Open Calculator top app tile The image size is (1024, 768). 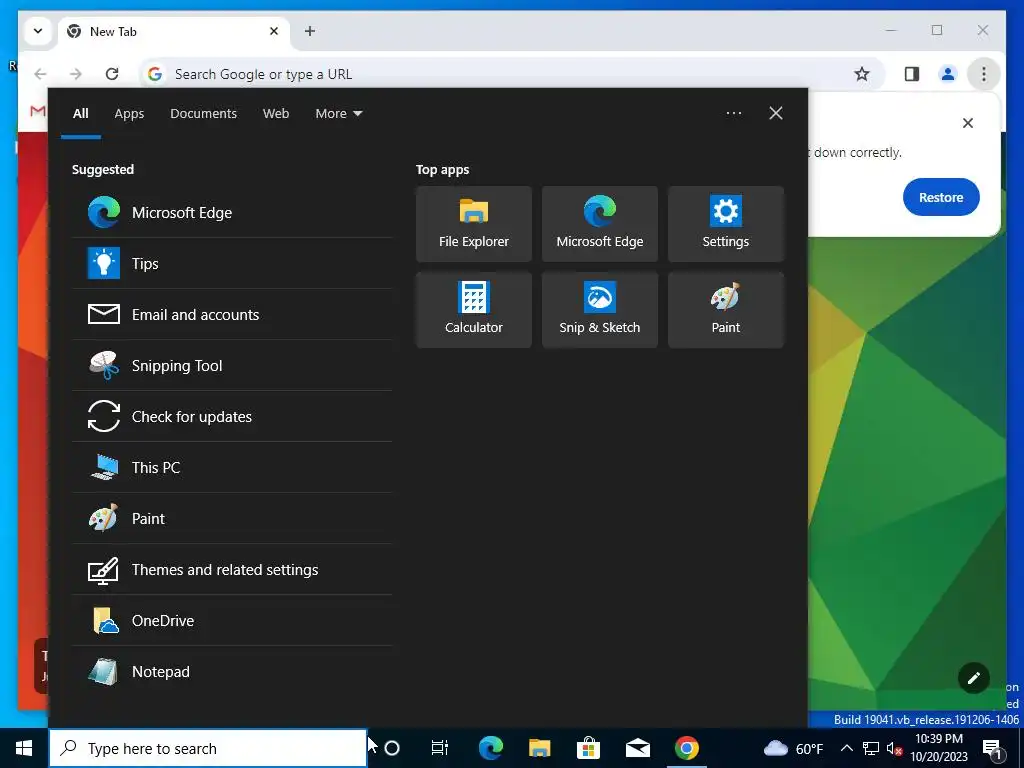(473, 310)
